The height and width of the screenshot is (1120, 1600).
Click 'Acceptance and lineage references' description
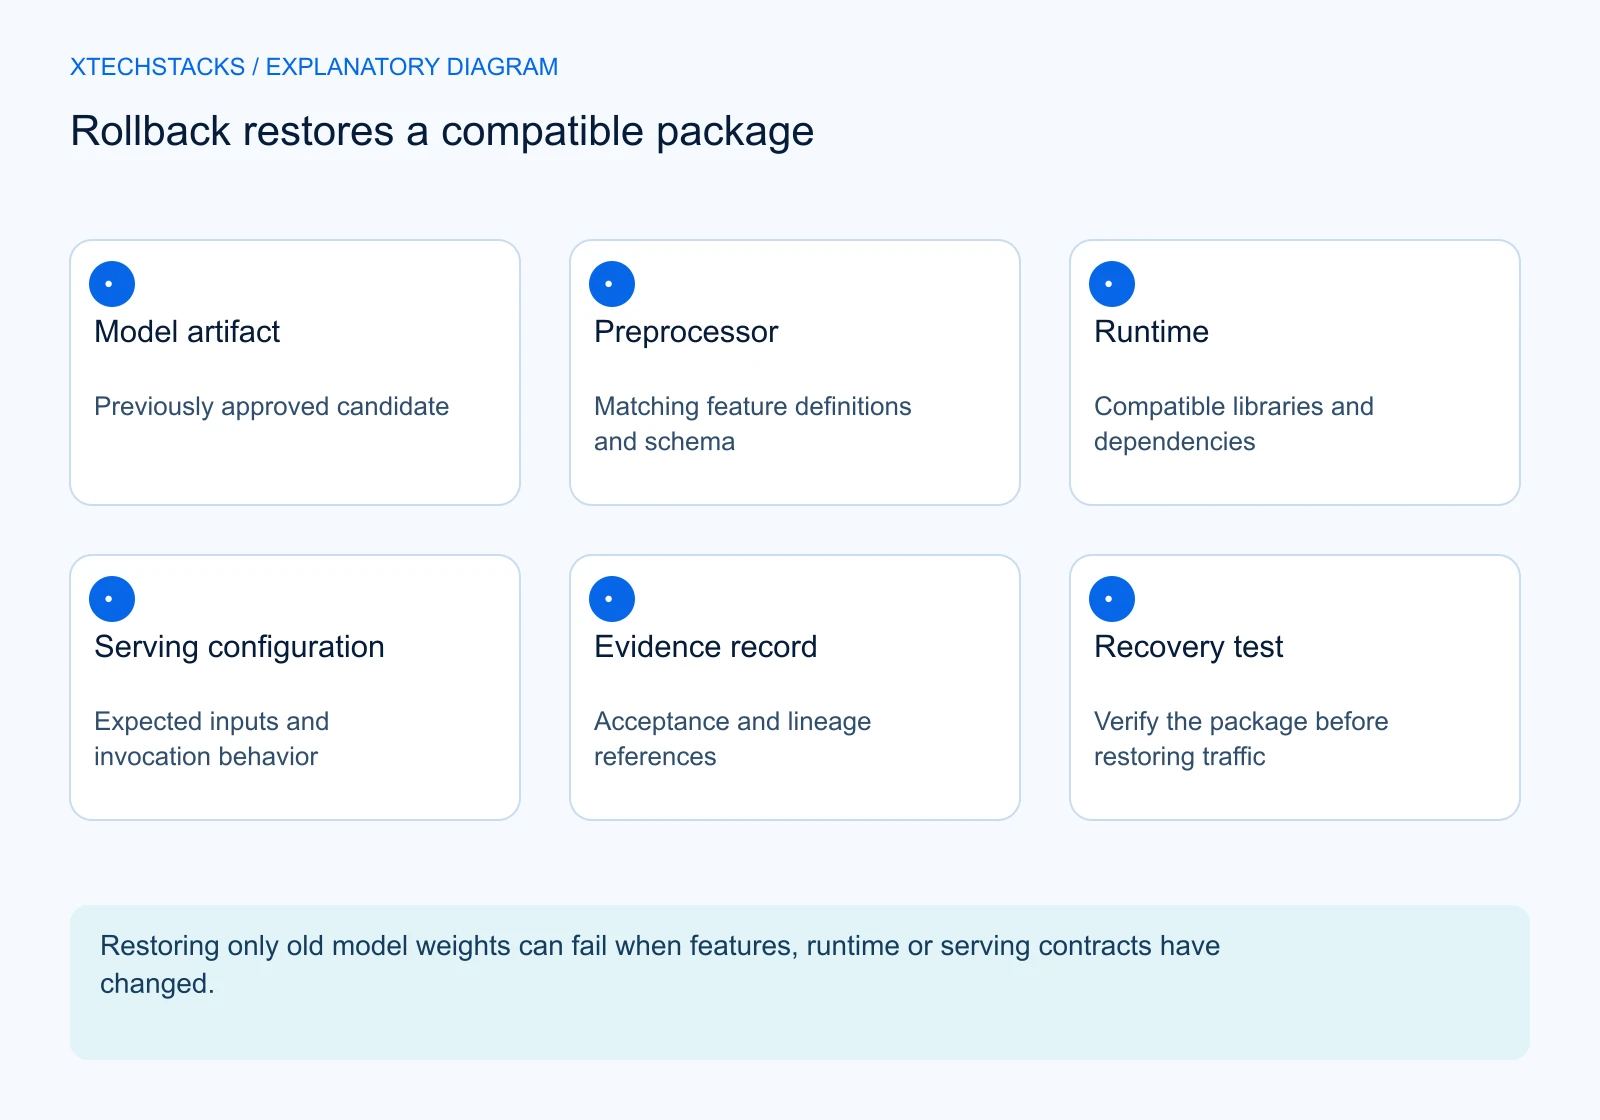coord(733,739)
